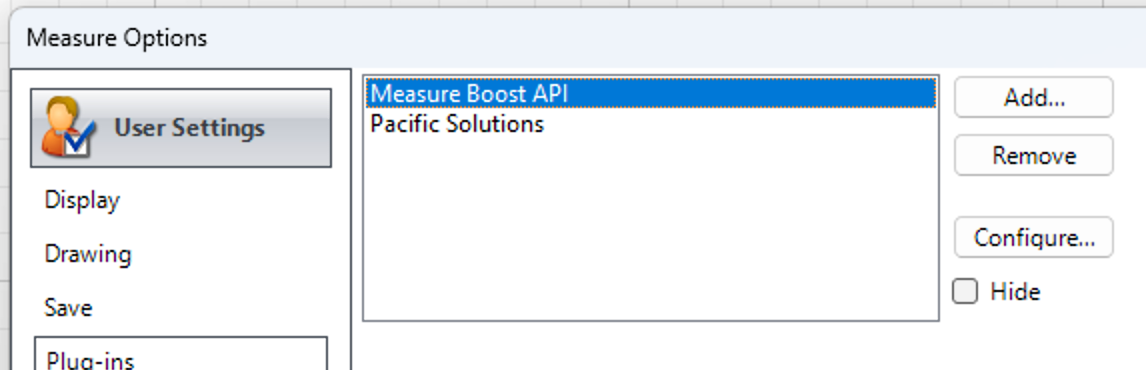Click the Add... button
This screenshot has height=370, width=1146.
click(x=1033, y=97)
